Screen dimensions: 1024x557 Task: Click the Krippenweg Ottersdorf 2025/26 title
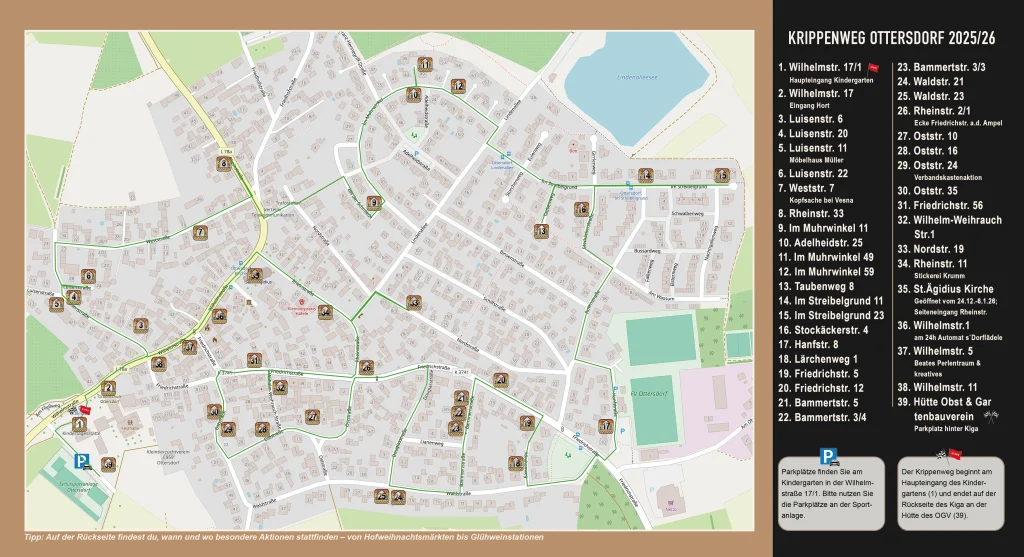tap(891, 38)
